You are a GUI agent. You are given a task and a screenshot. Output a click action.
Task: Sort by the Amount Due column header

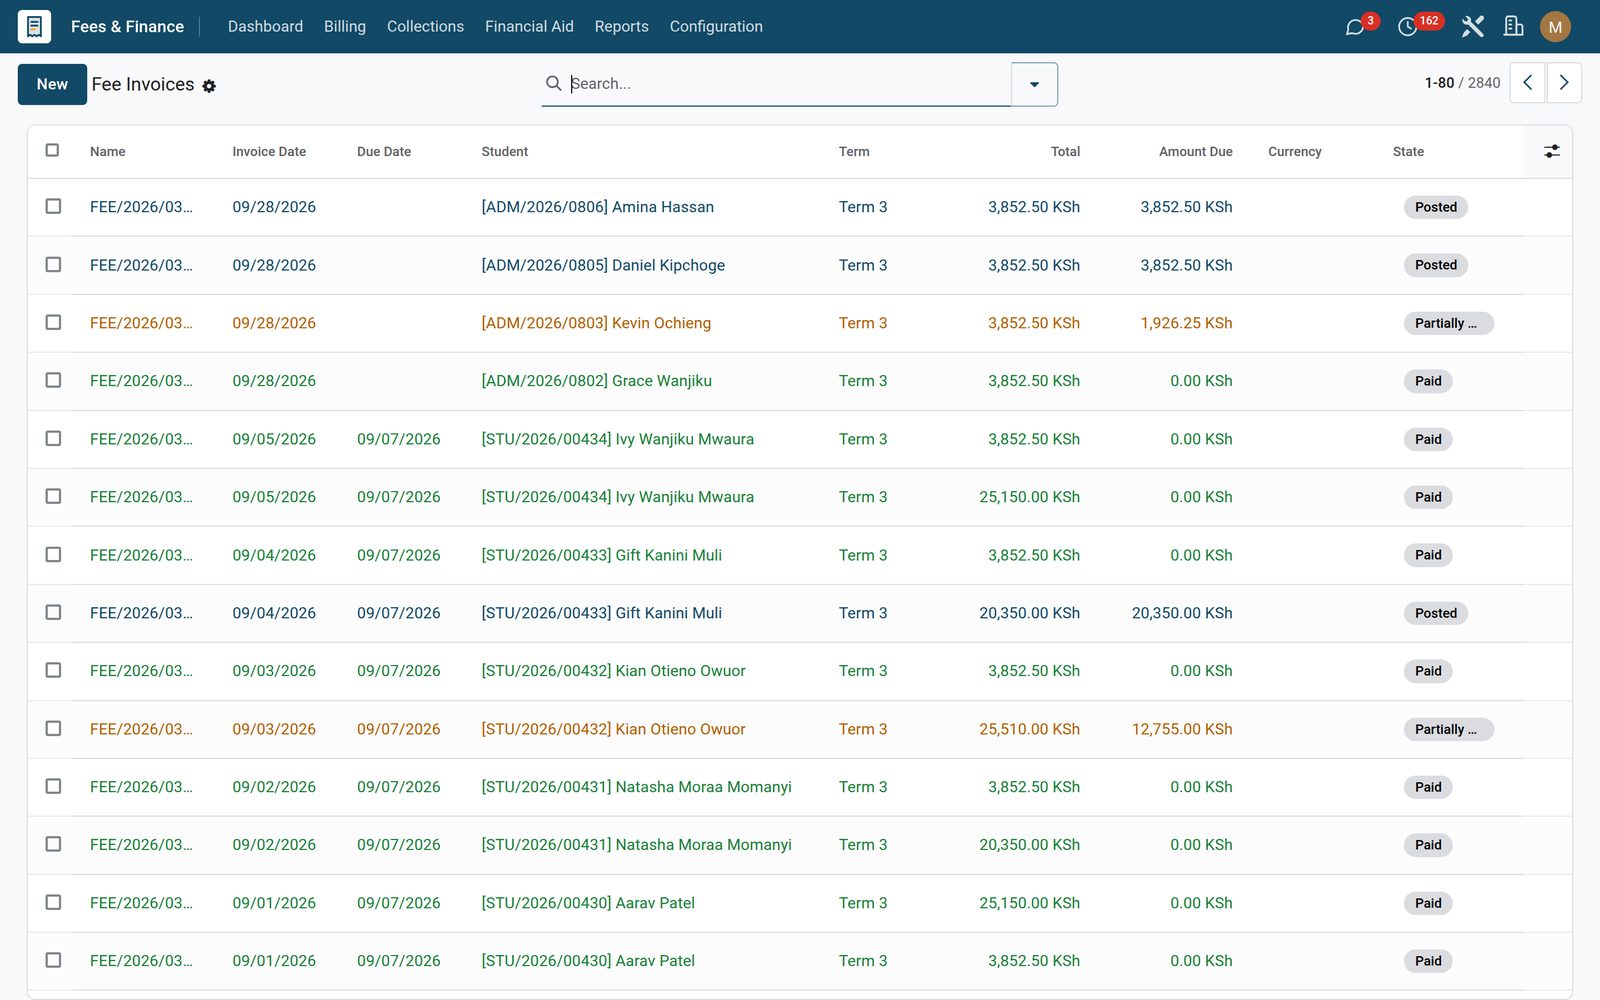[x=1195, y=152]
